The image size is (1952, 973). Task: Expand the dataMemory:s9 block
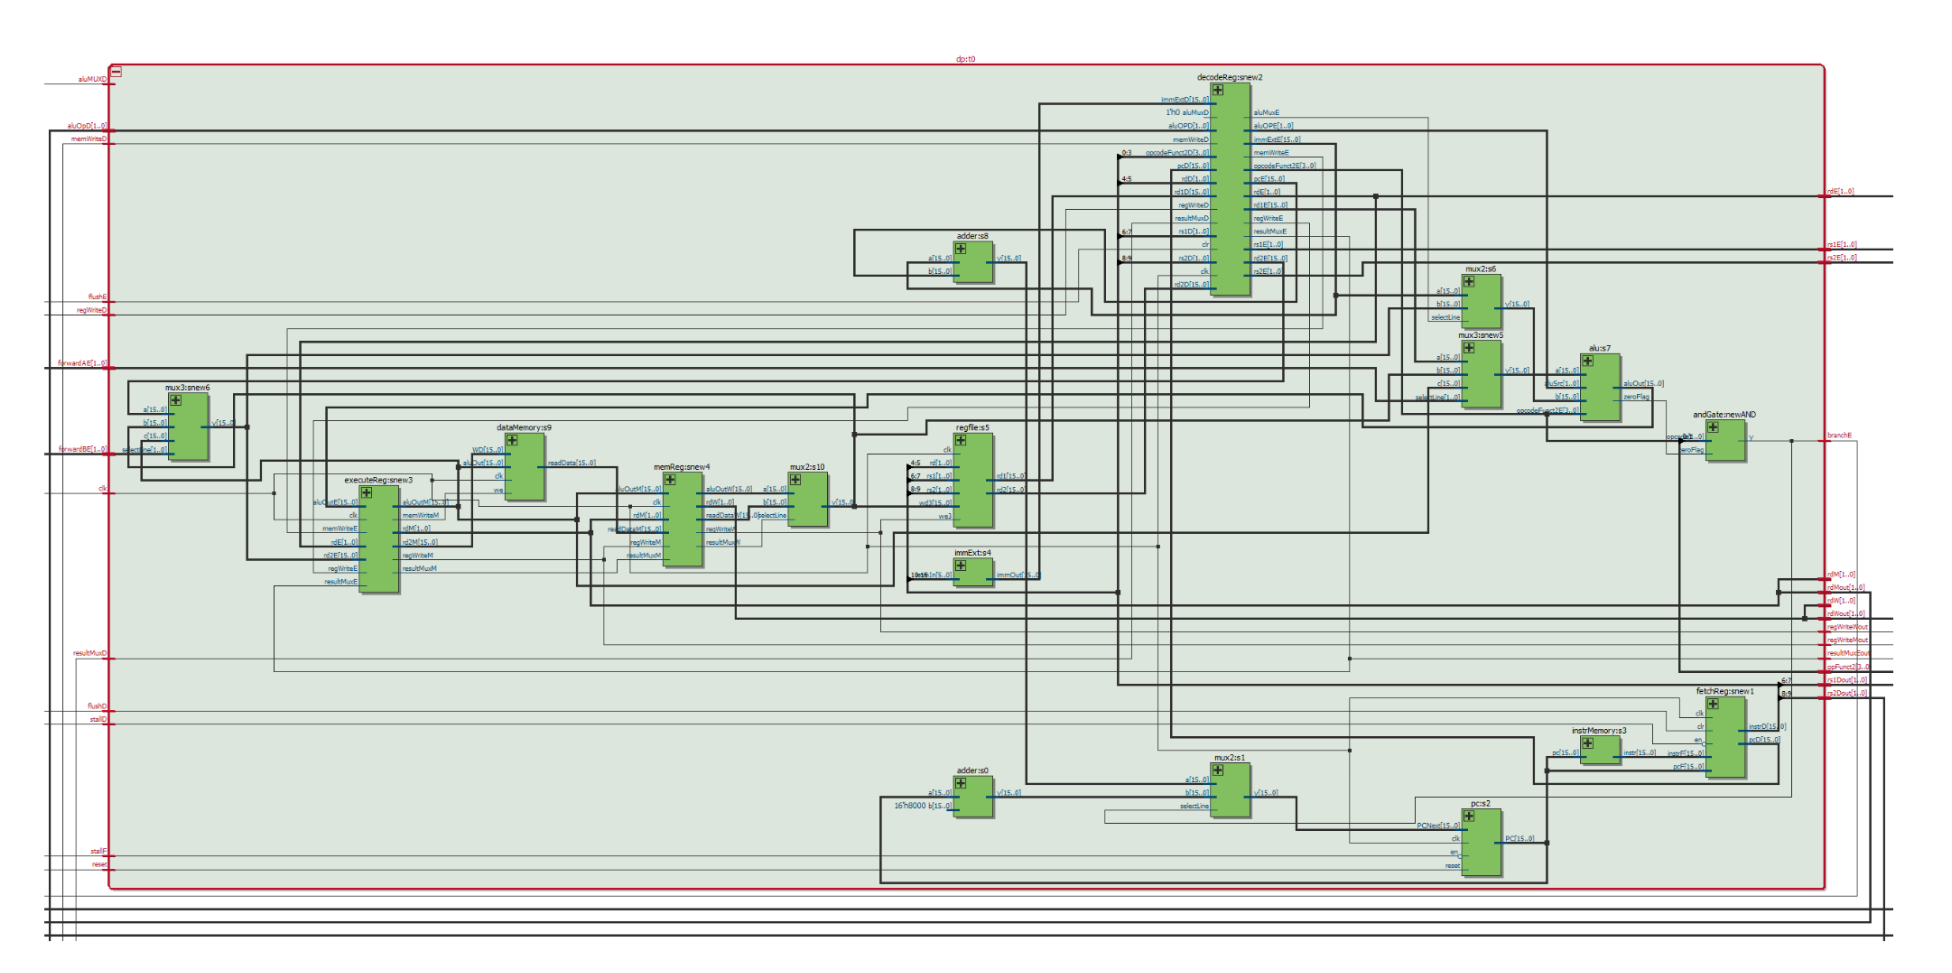click(x=512, y=440)
